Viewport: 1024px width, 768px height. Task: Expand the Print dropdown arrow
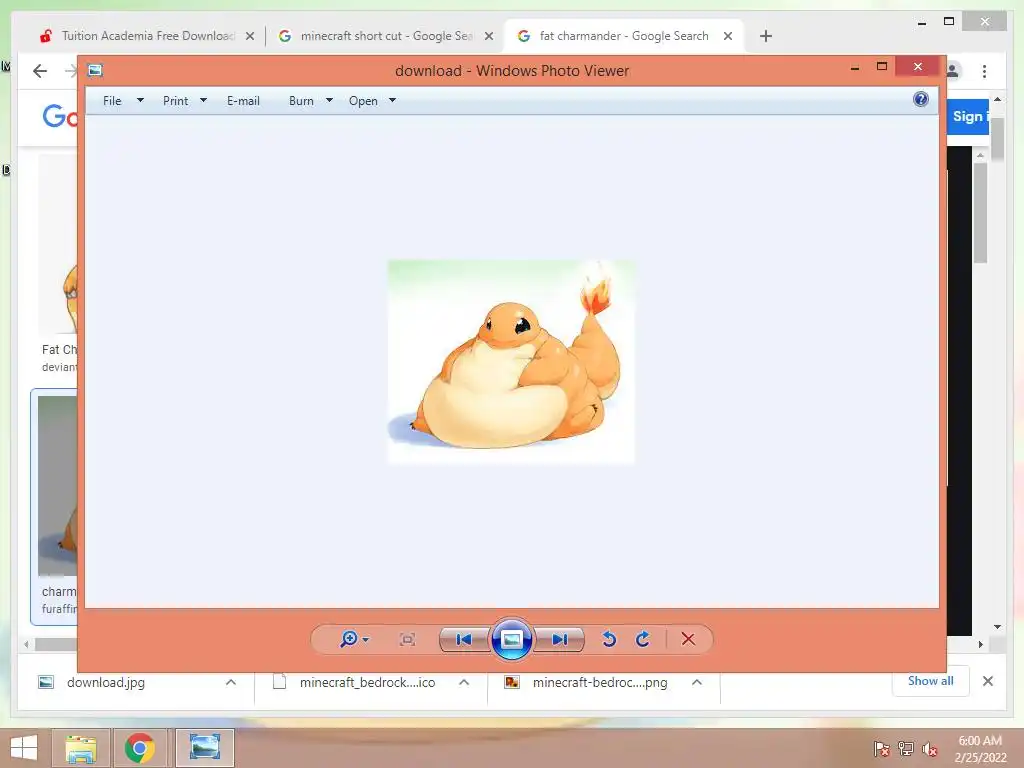pyautogui.click(x=203, y=101)
